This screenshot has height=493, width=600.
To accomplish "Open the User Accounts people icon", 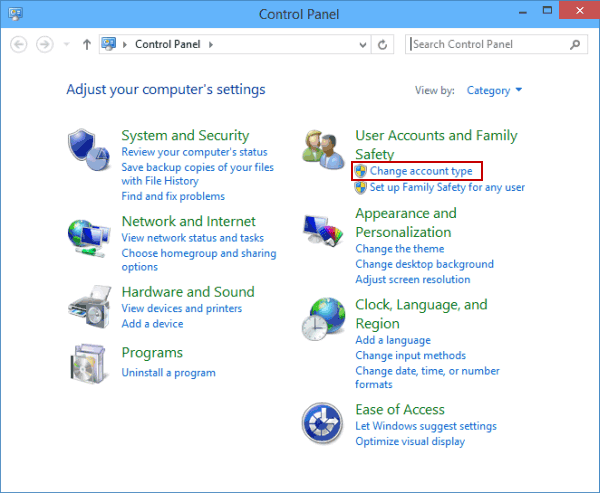I will click(x=323, y=150).
